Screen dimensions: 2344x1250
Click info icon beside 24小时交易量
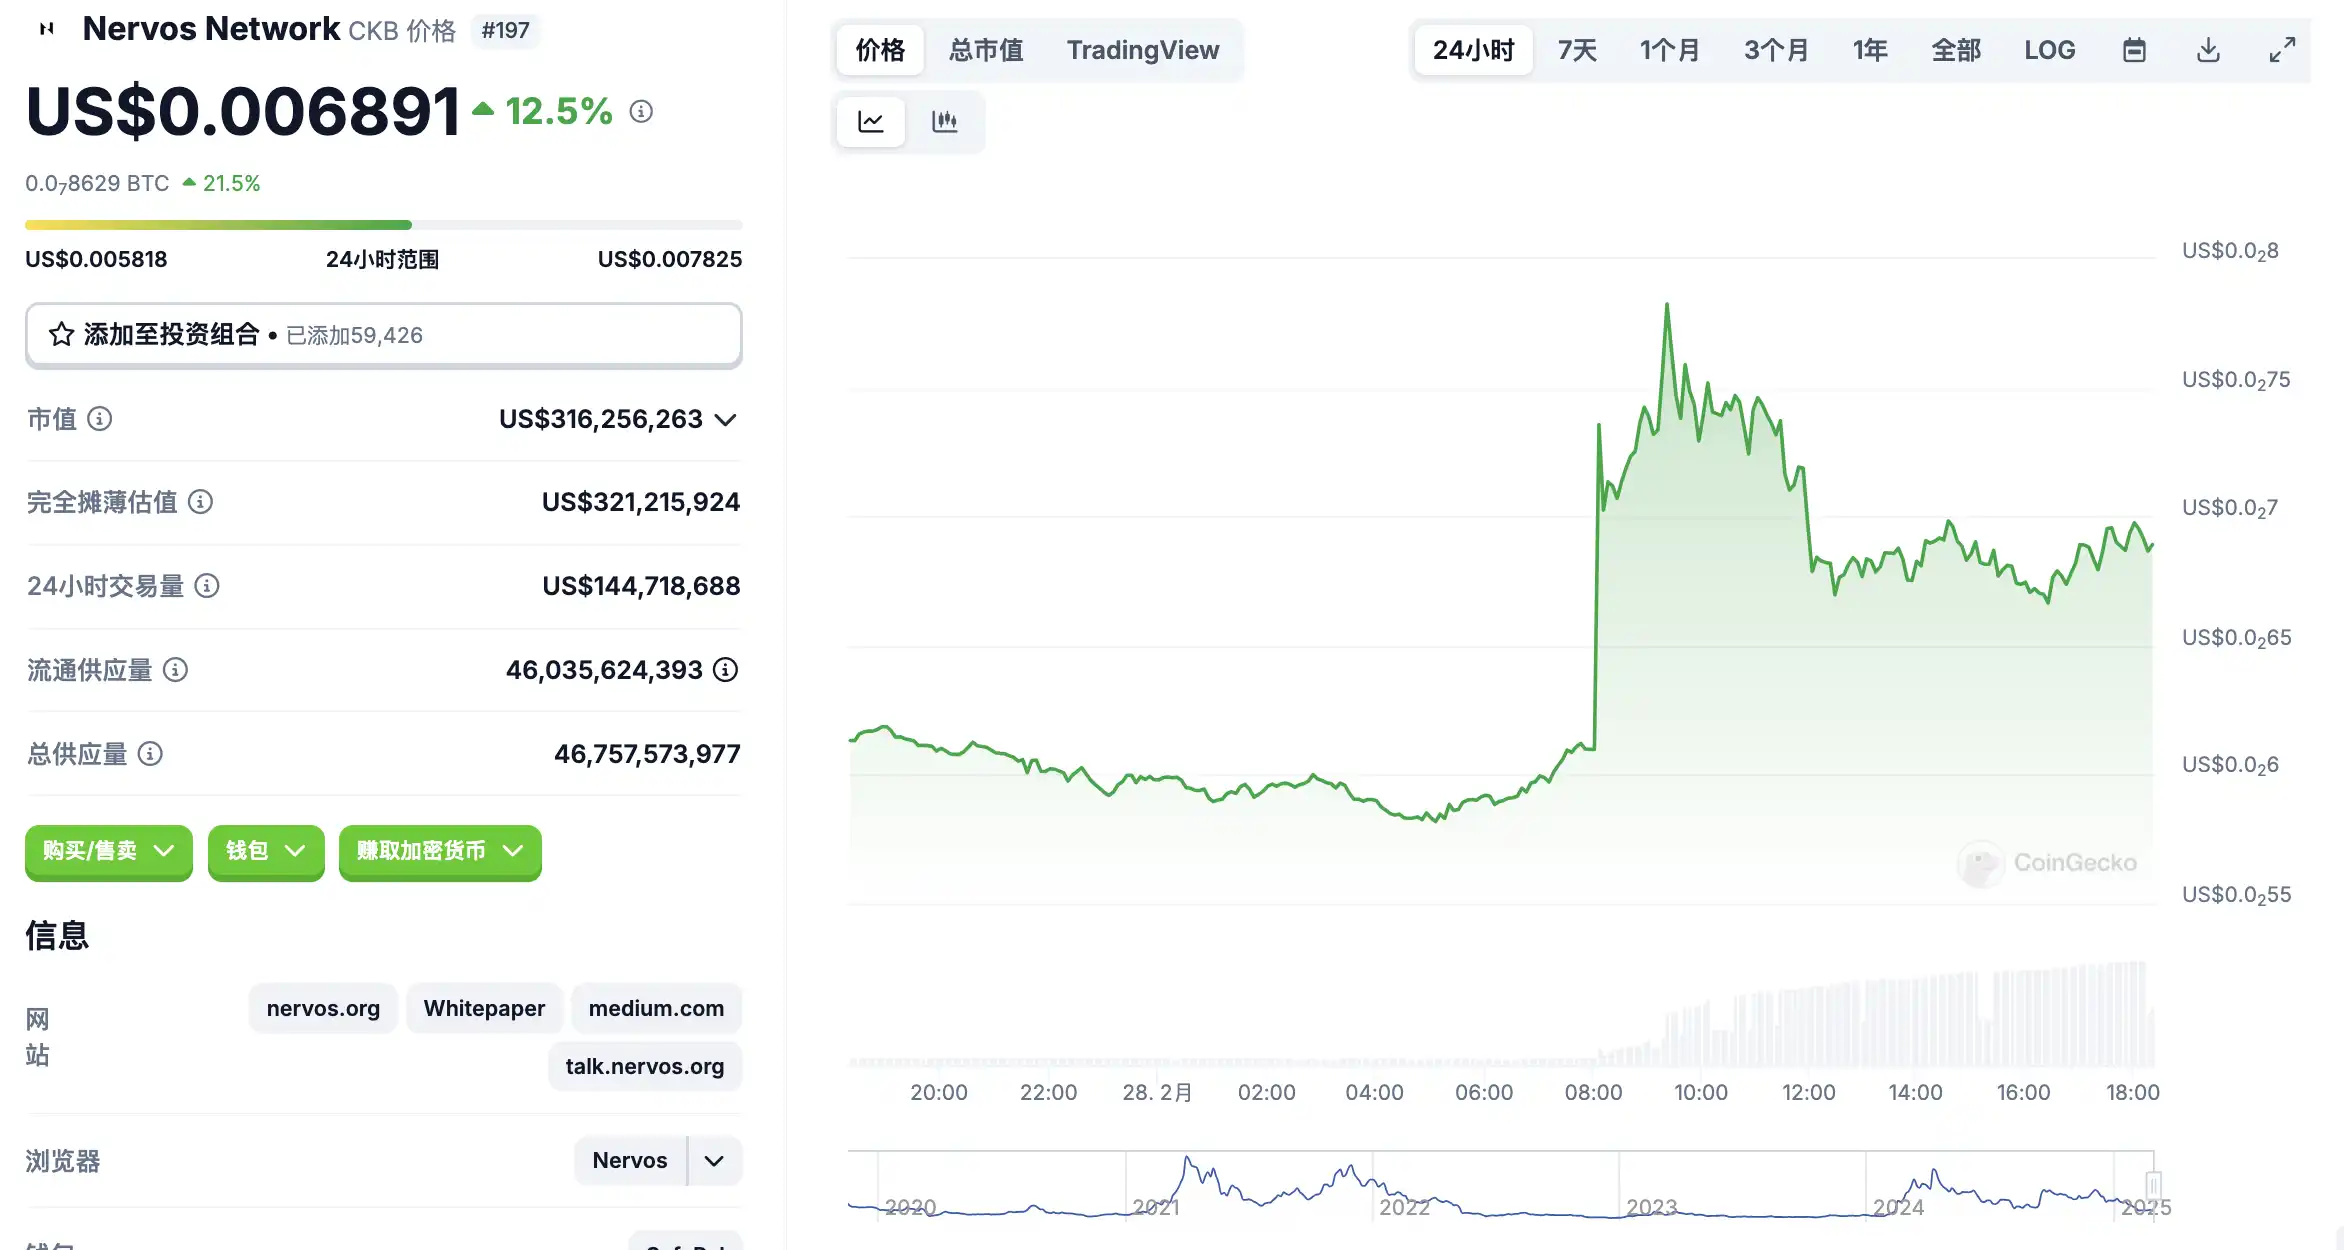pyautogui.click(x=207, y=586)
